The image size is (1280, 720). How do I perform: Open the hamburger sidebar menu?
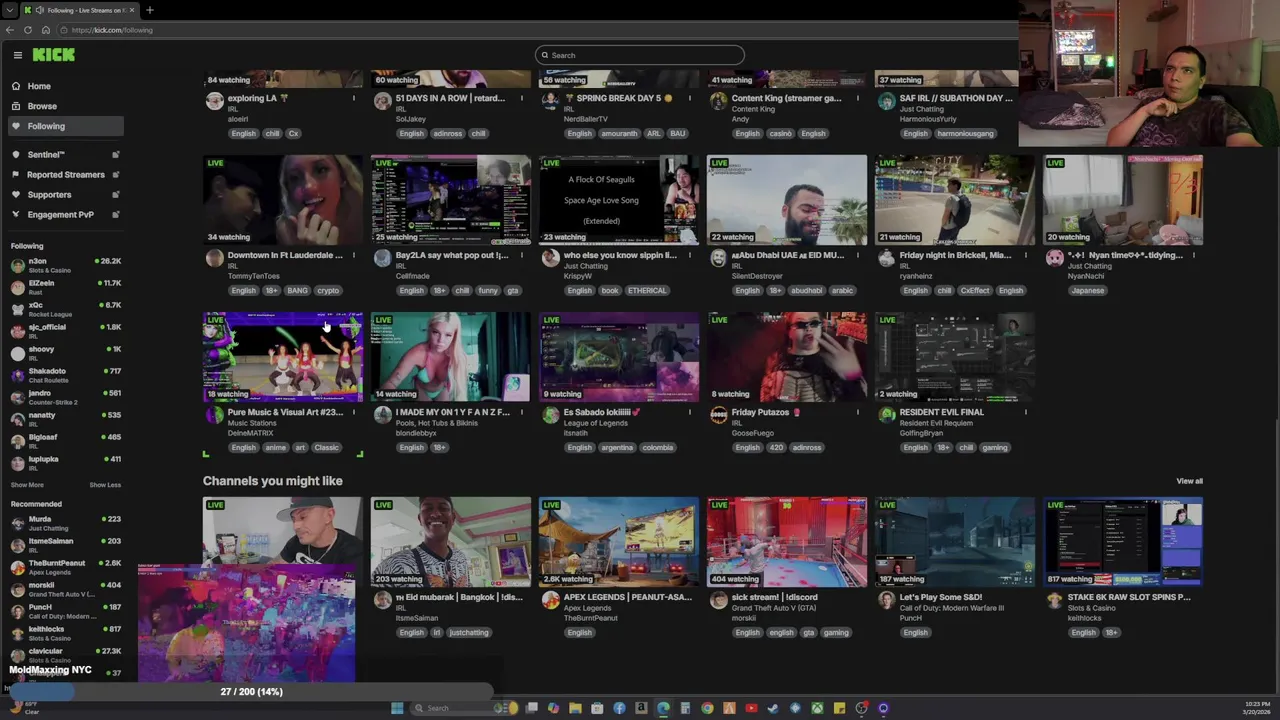pyautogui.click(x=17, y=55)
